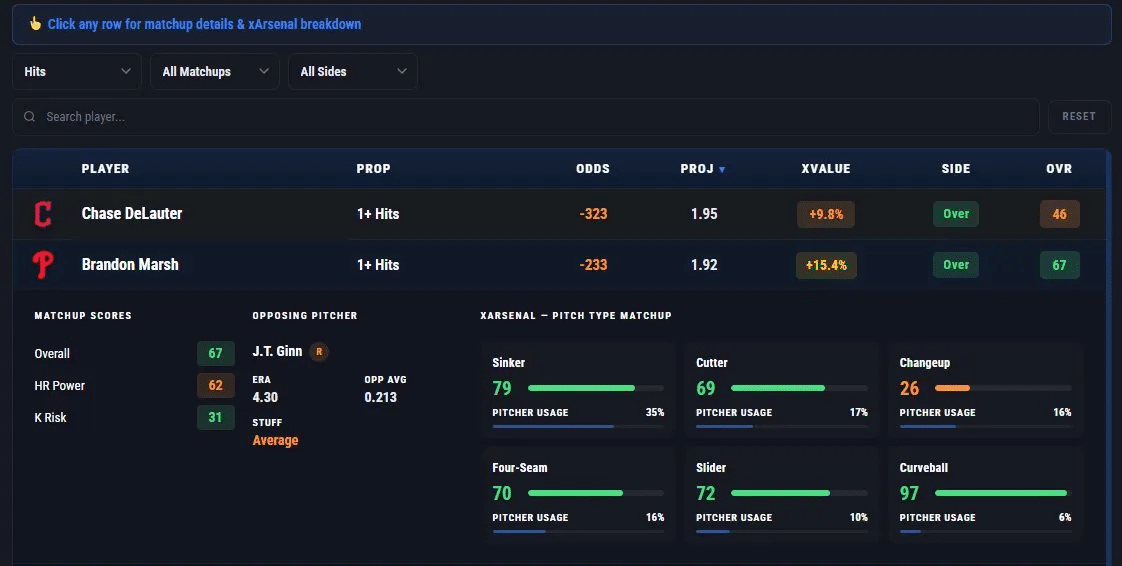Click the 1.95 projection value
Screen dimensions: 1122x566
(704, 214)
